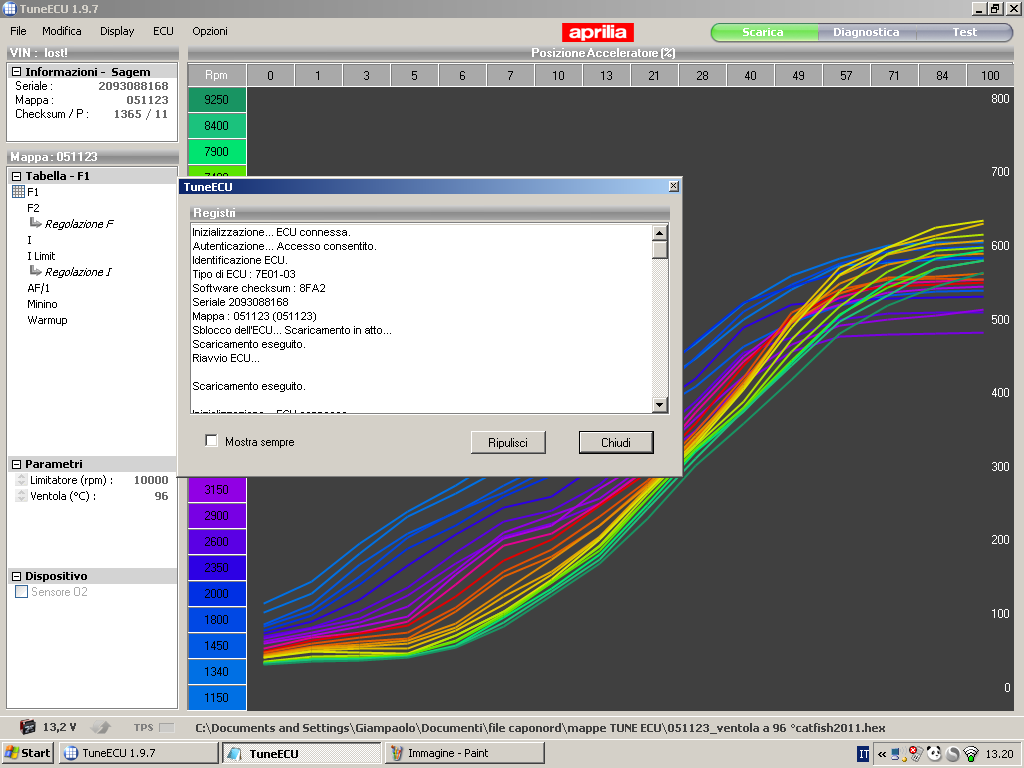Switch to the Test tab
The image size is (1024, 768).
(964, 32)
